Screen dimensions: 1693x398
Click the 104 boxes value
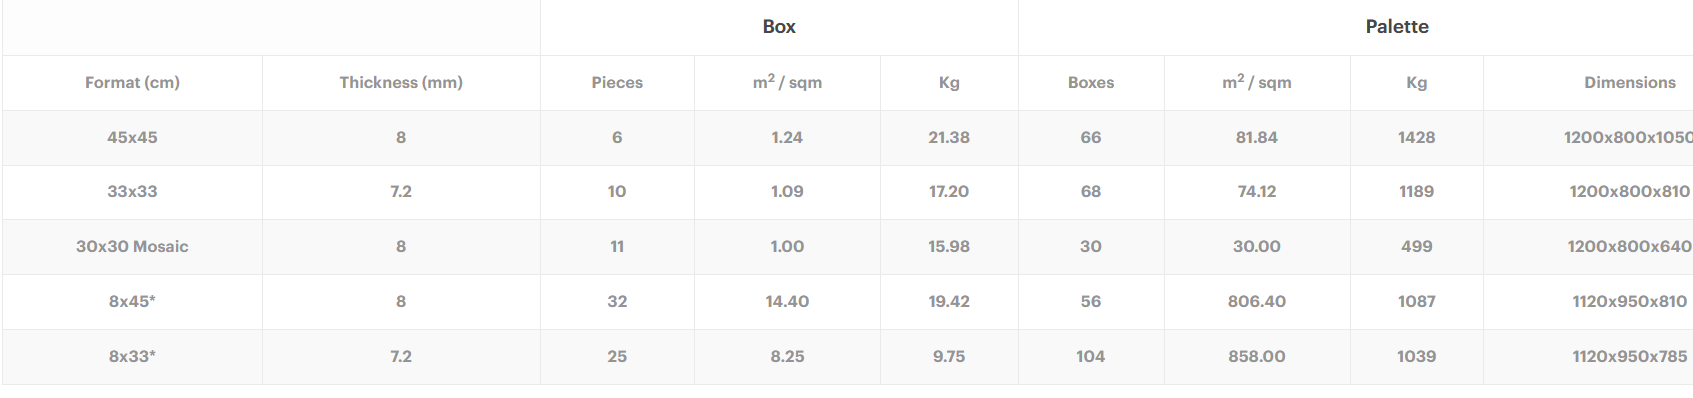[x=1091, y=357]
